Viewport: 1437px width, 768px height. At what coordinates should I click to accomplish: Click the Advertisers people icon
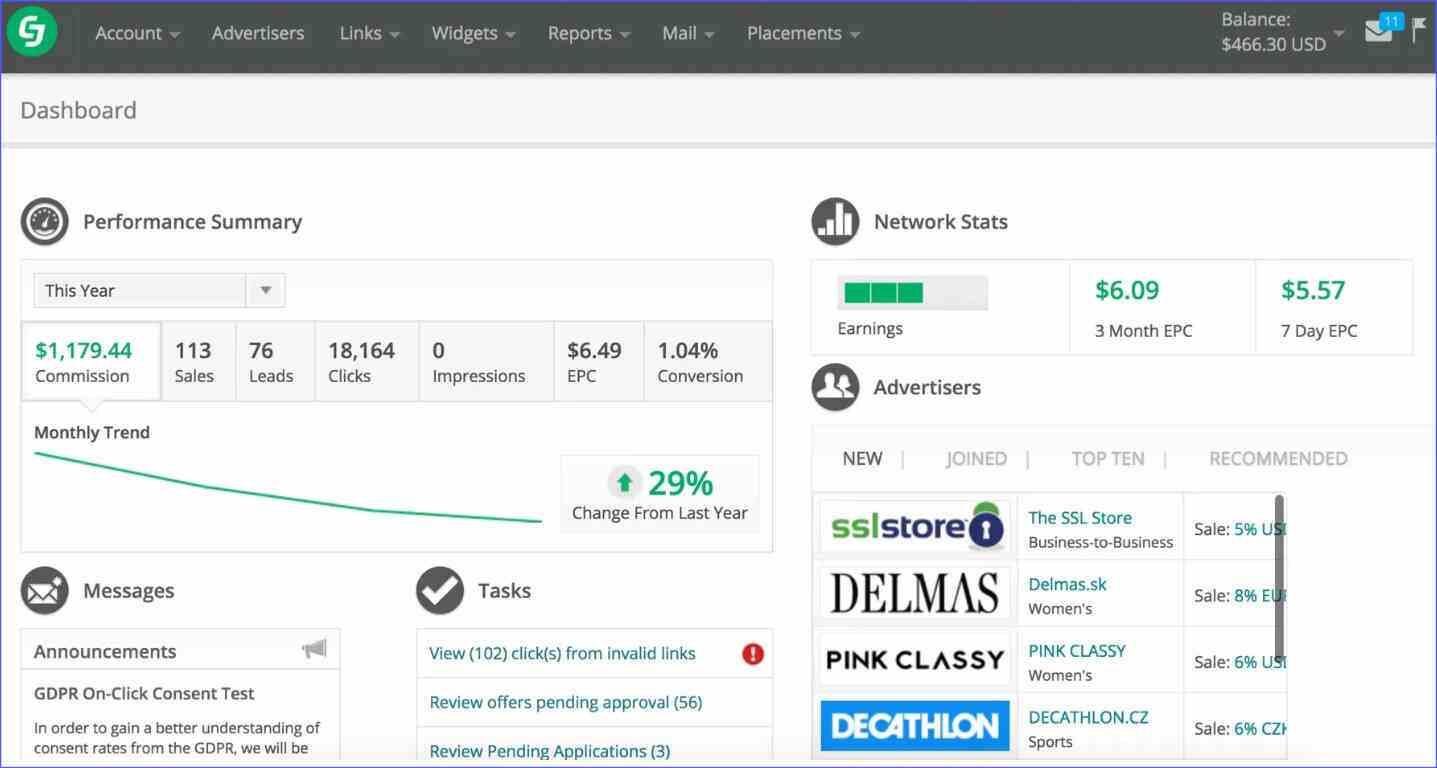pyautogui.click(x=835, y=387)
